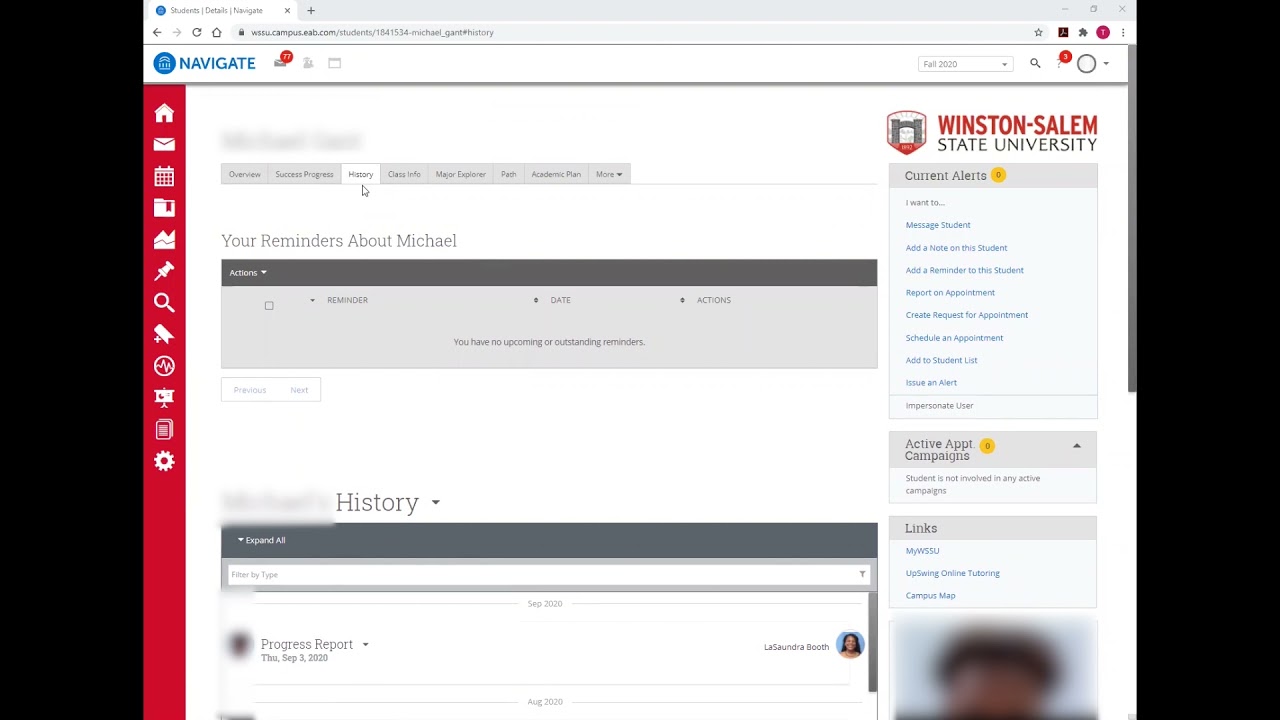Switch to the Overview tab
The width and height of the screenshot is (1280, 720).
tap(245, 174)
